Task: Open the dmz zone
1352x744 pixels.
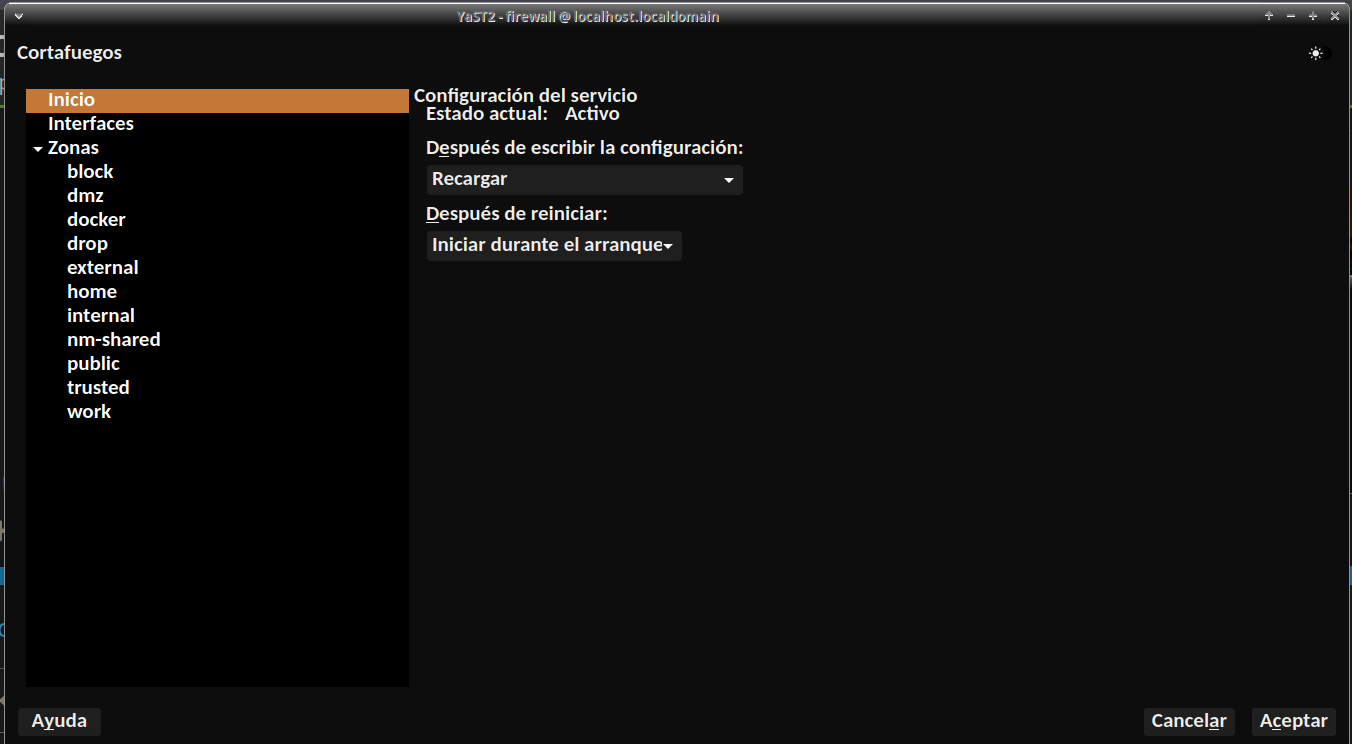Action: point(85,196)
